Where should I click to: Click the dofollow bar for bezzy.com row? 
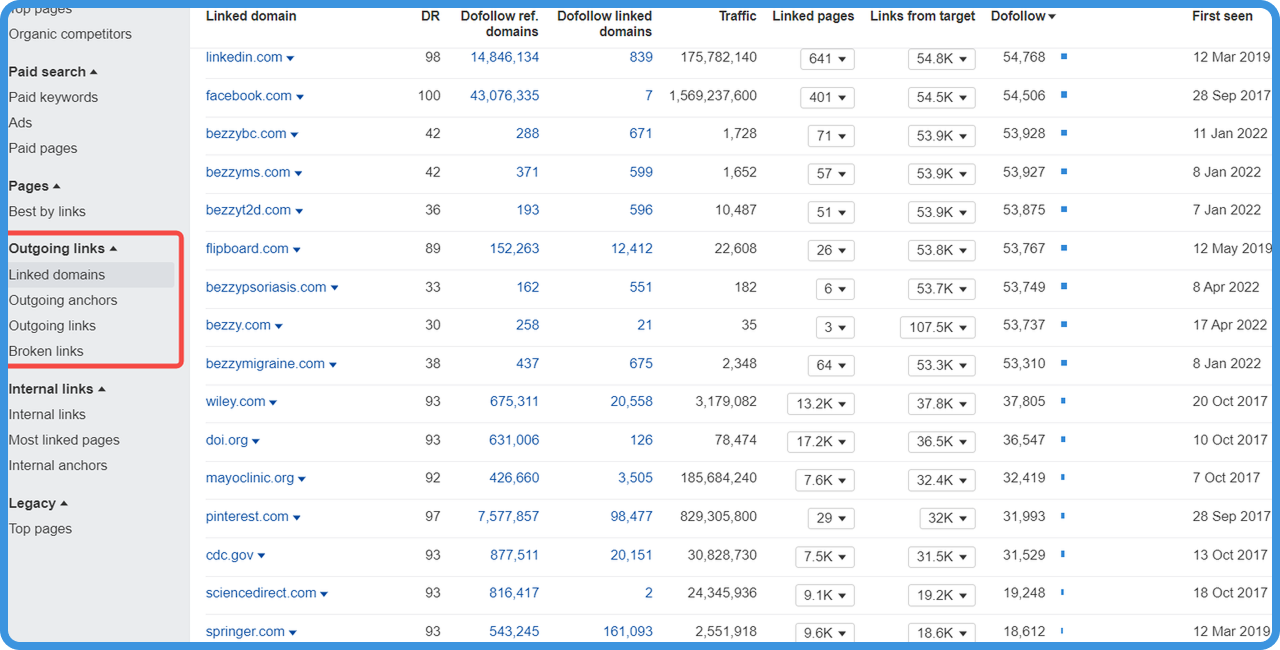point(1064,325)
